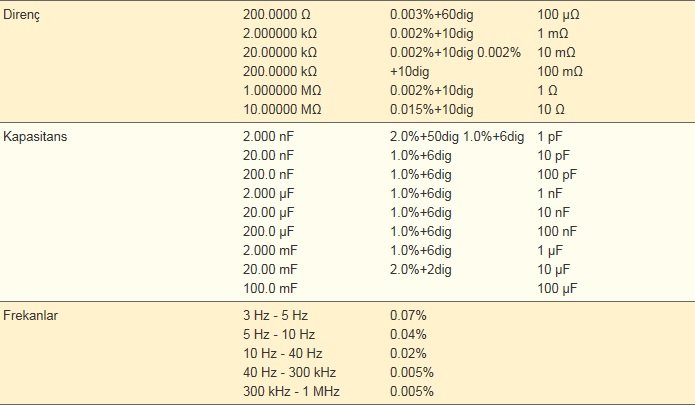Viewport: 695px width, 405px height.
Task: Click the 10.00000 MΩ range entry
Action: point(282,109)
